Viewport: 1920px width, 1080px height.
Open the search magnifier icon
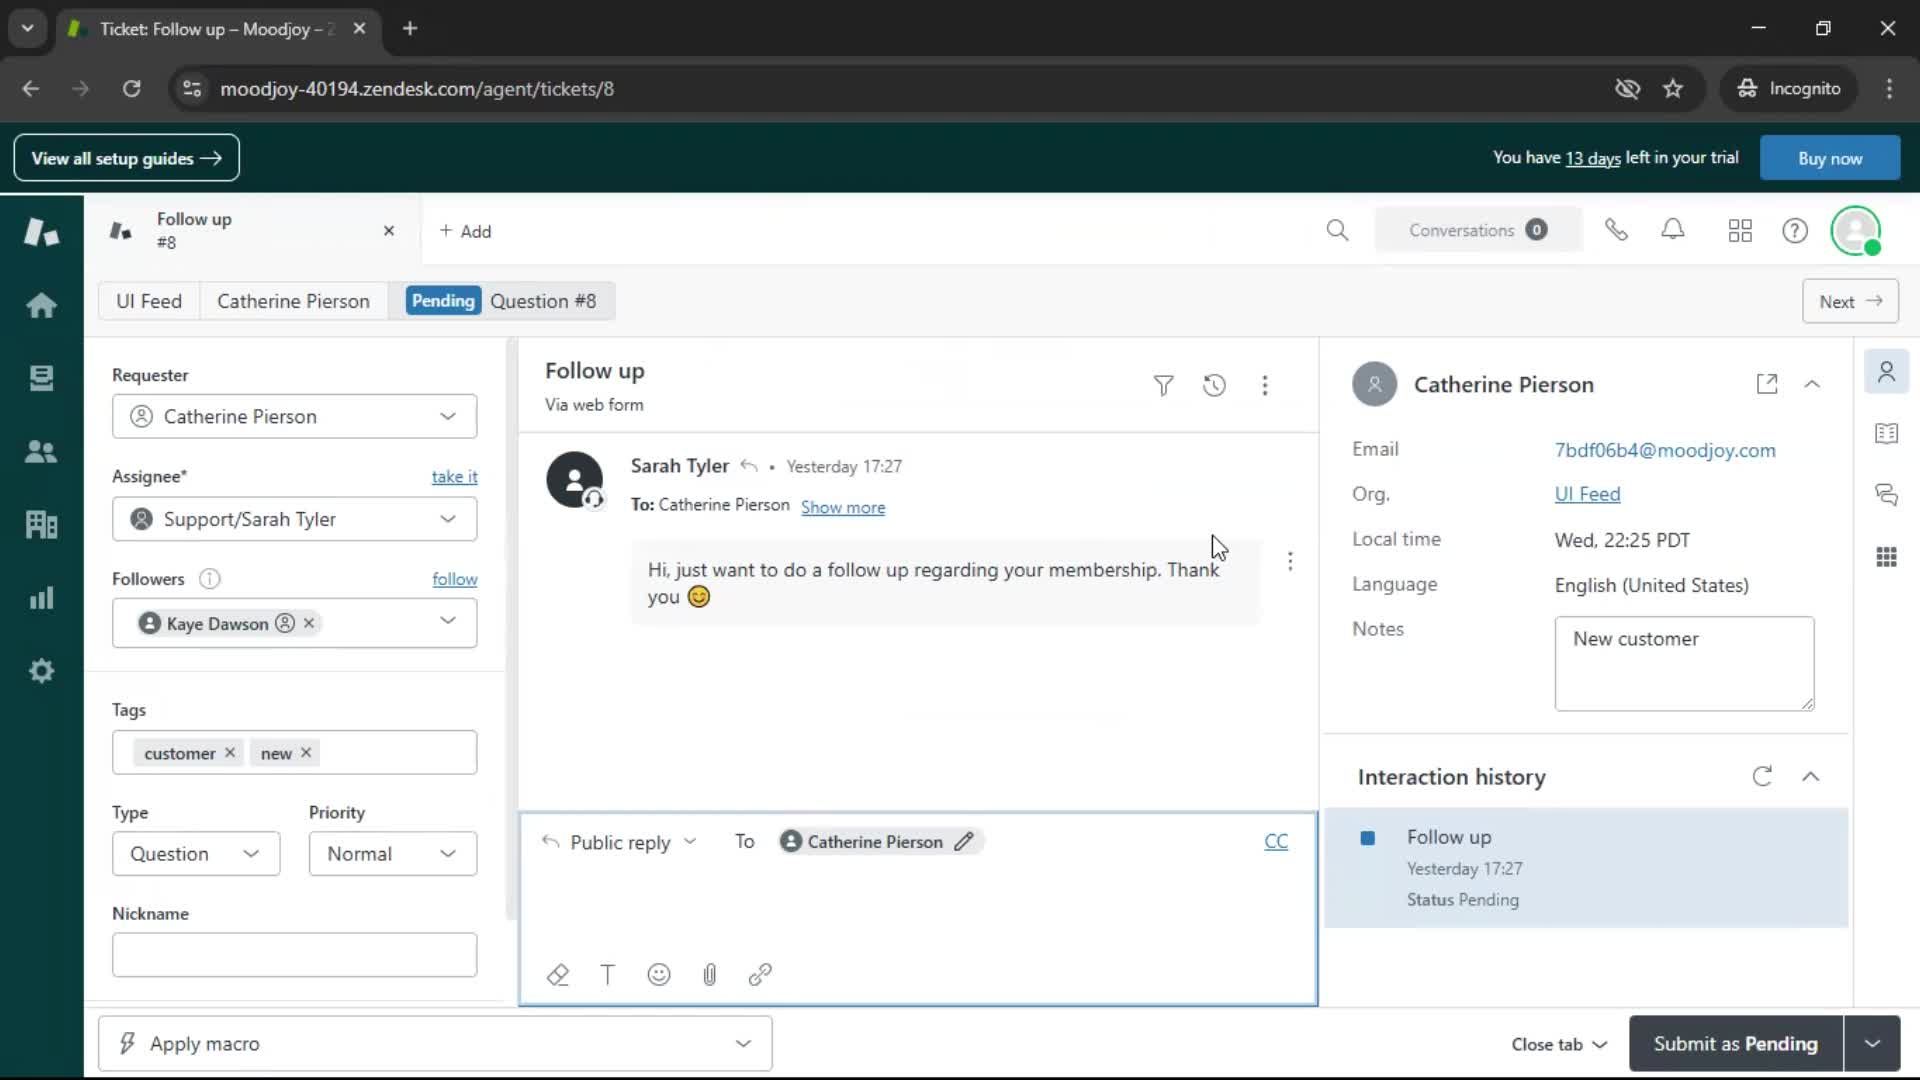pyautogui.click(x=1337, y=231)
